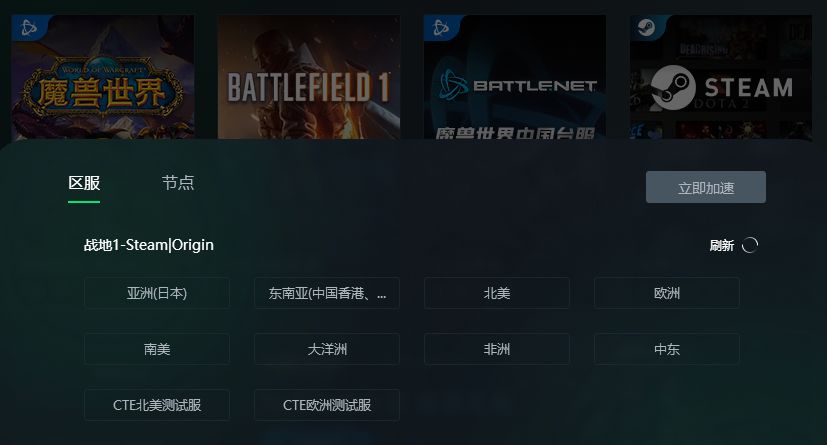Viewport: 827px width, 445px height.
Task: Pick the 大洋洲 server region
Action: 327,349
